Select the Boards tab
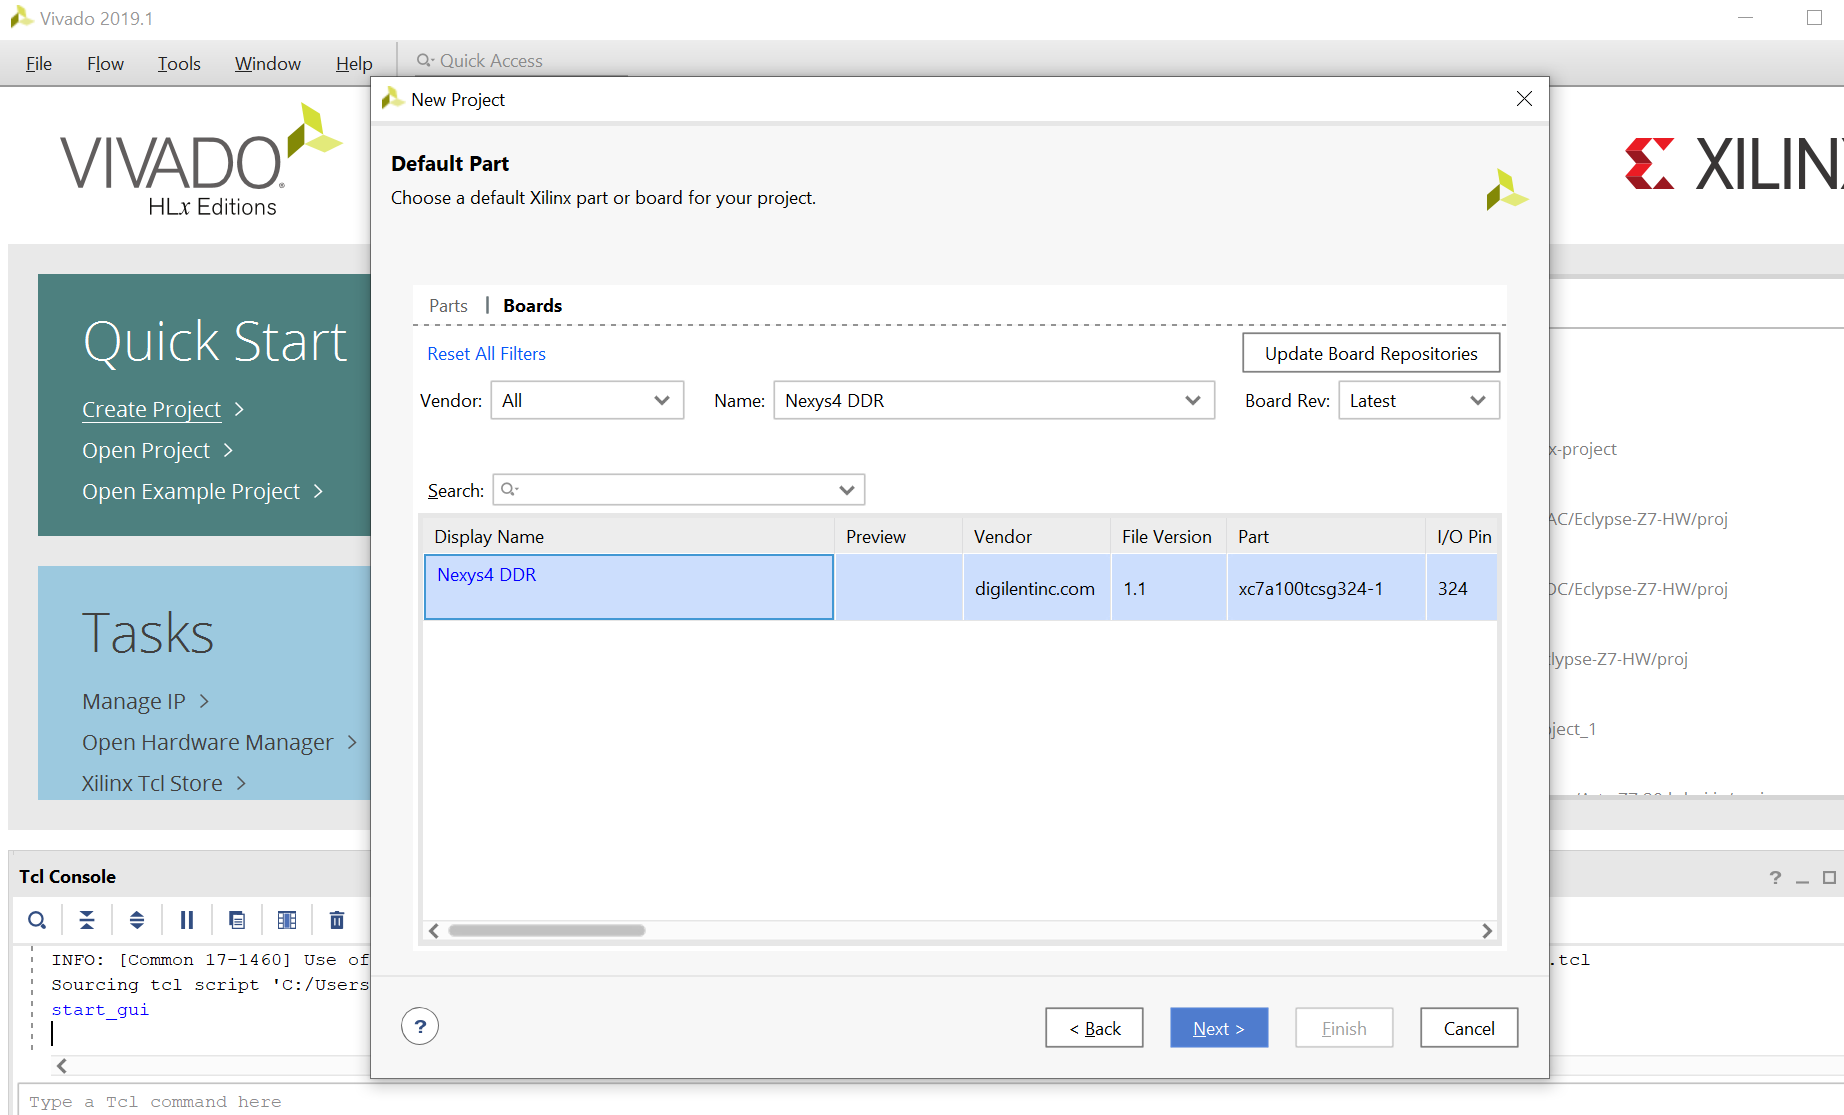The width and height of the screenshot is (1844, 1115). click(x=532, y=306)
